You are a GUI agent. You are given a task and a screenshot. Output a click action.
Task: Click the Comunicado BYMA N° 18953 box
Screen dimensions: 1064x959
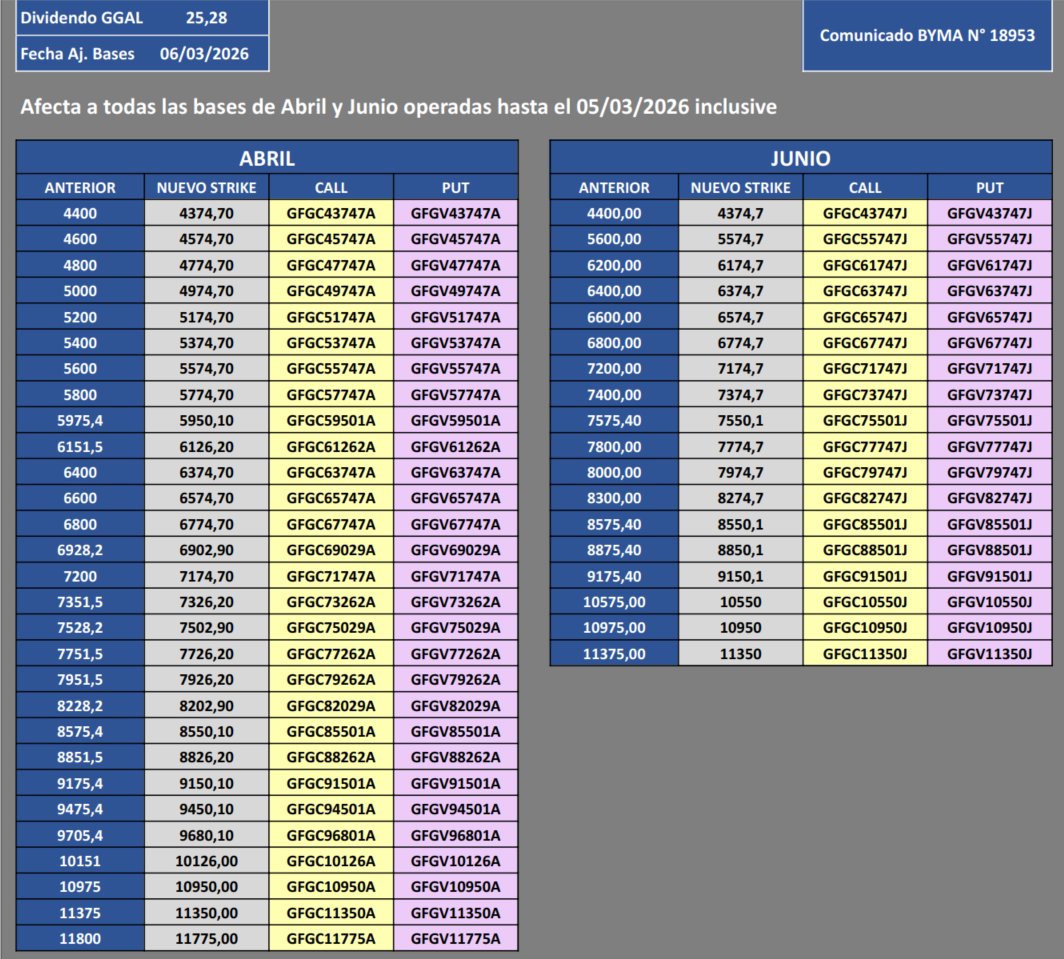coord(927,35)
